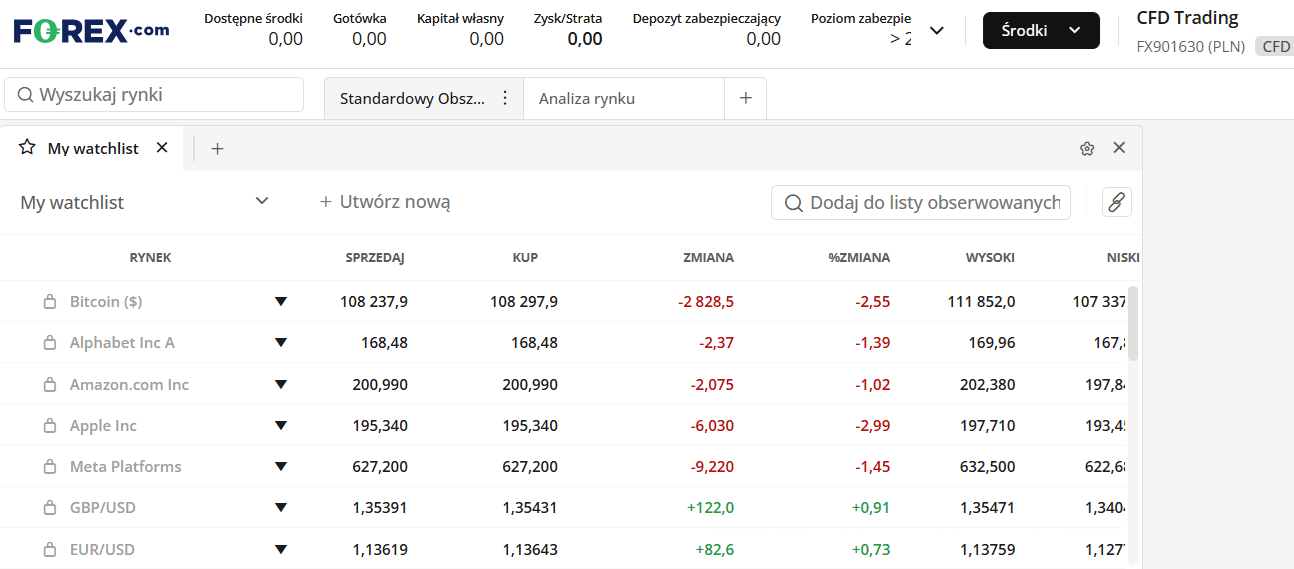Viewport: 1294px width, 569px height.
Task: Click Apple buy price 195,340
Action: (x=530, y=425)
